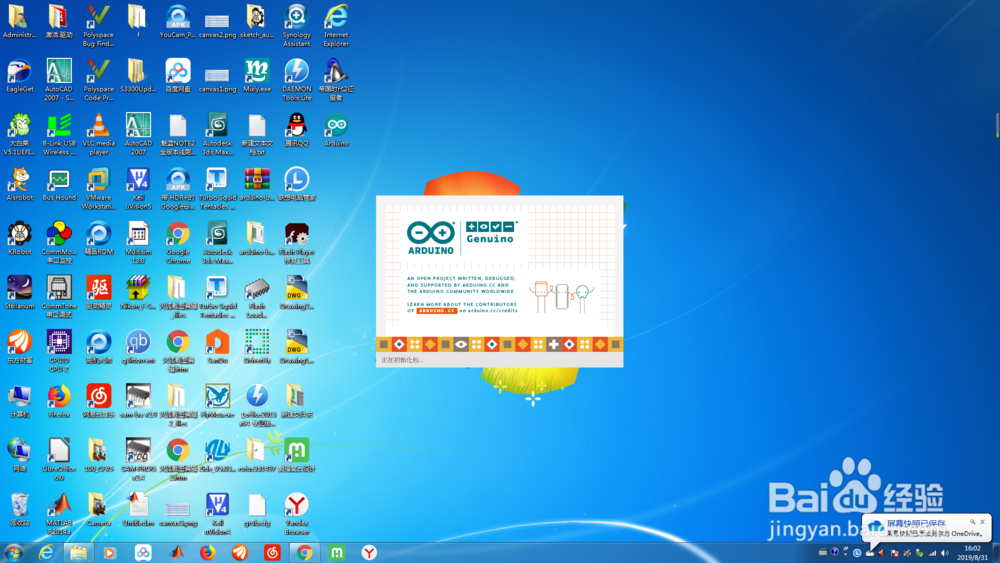The image size is (1000, 563).
Task: Open Internet Explorer from the taskbar
Action: (46, 553)
